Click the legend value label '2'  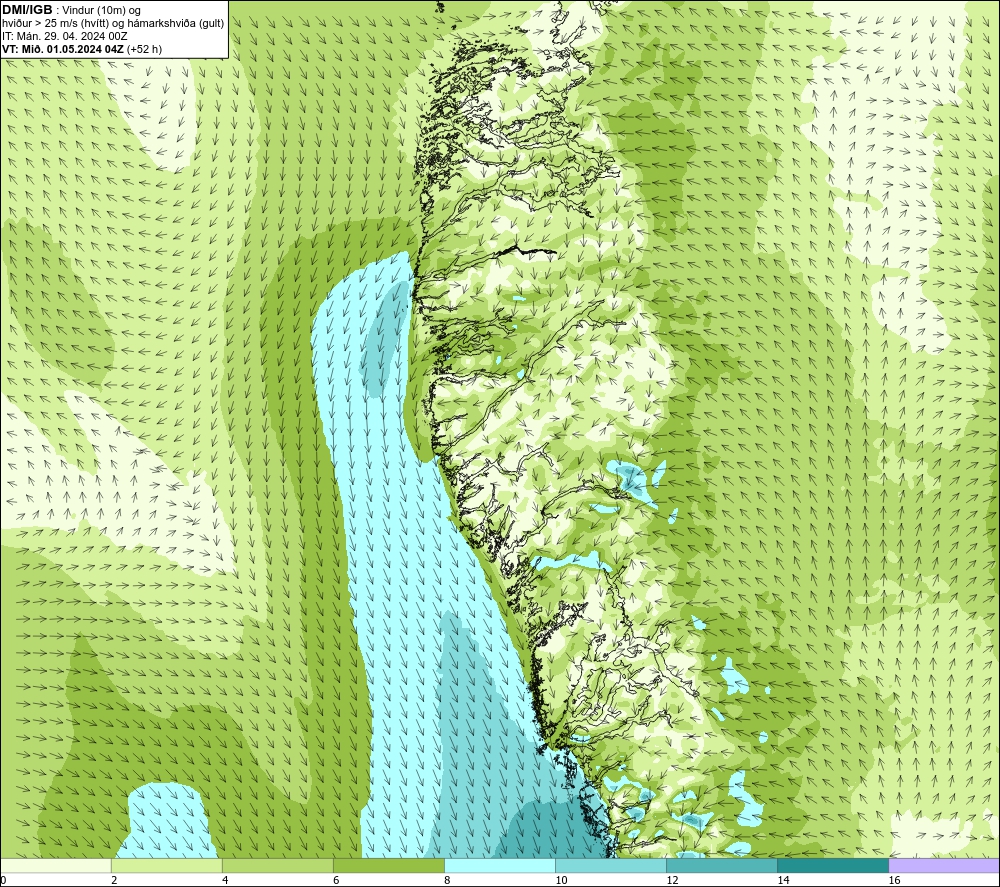click(114, 880)
